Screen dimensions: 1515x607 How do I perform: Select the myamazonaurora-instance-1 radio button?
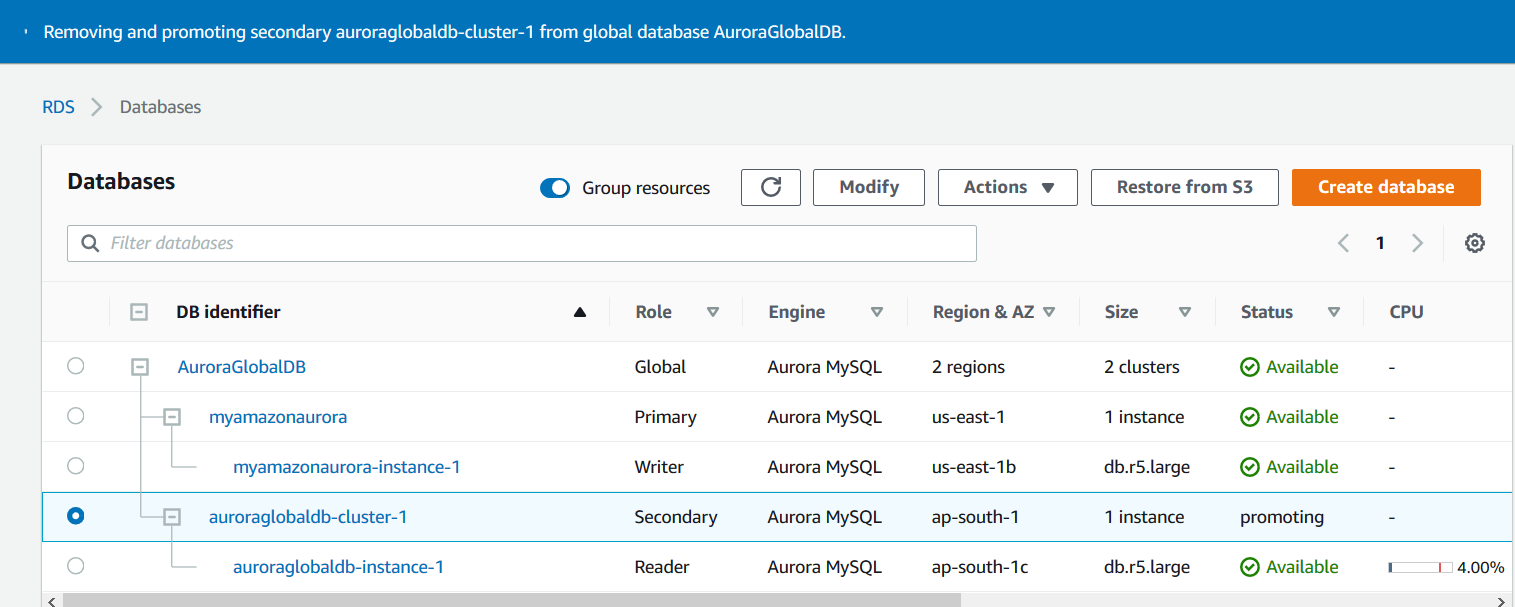76,467
